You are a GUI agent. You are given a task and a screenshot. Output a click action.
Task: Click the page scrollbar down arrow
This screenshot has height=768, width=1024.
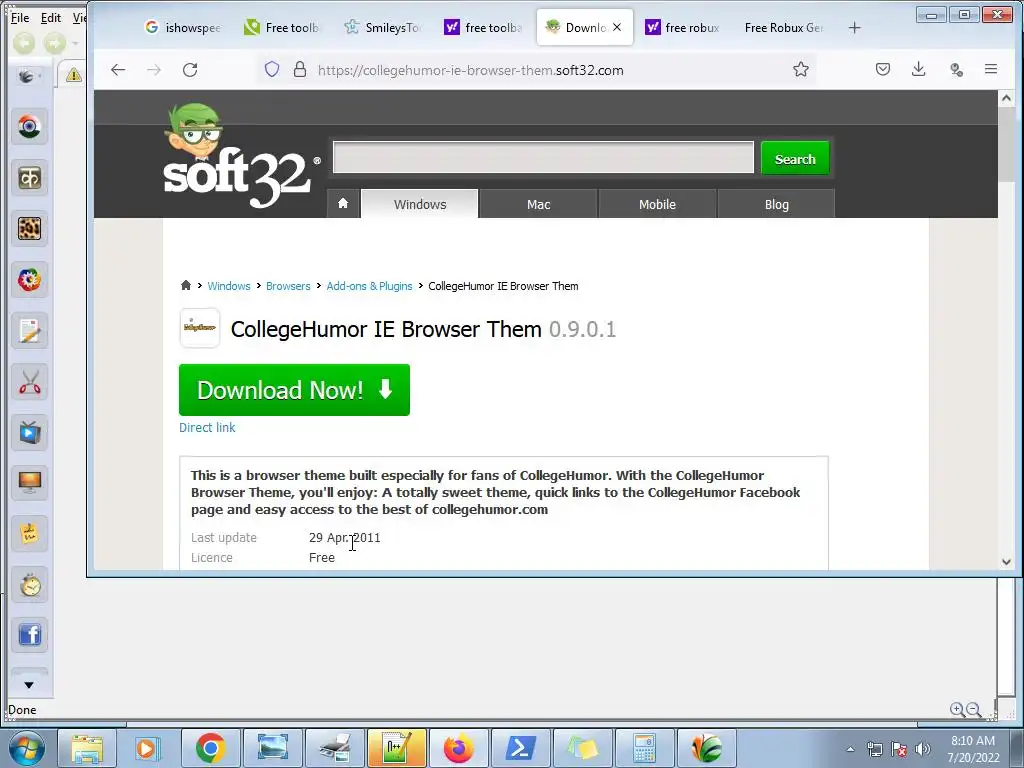click(1006, 561)
